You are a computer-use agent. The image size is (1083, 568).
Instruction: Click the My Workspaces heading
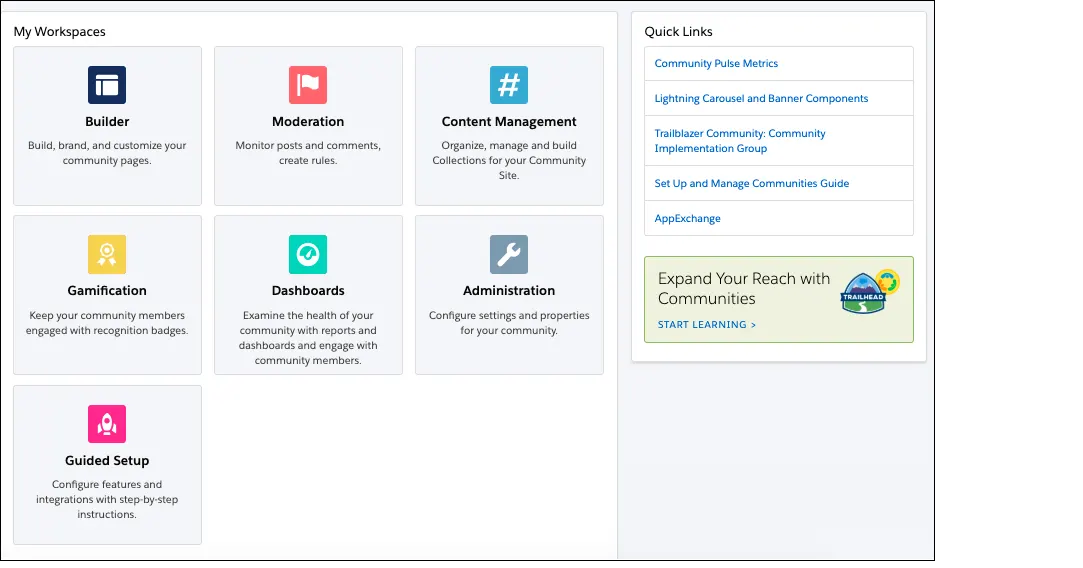point(59,32)
